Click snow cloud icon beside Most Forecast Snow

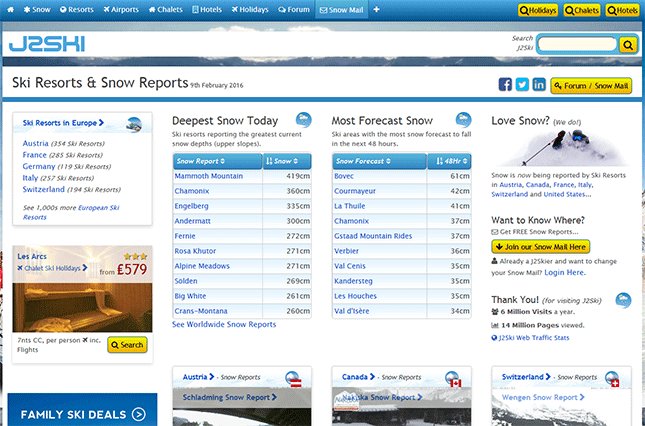point(463,120)
